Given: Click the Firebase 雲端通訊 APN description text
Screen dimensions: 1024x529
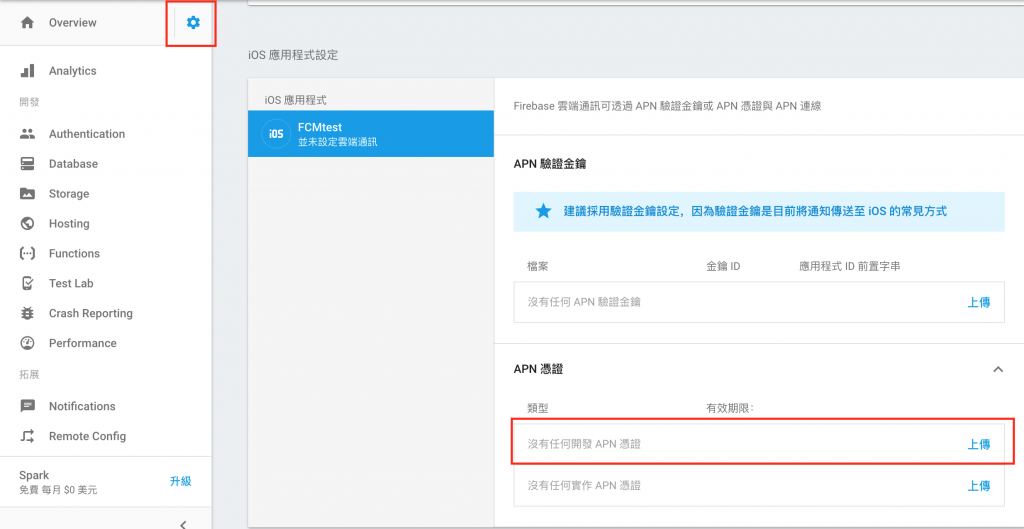Looking at the screenshot, I should 667,106.
